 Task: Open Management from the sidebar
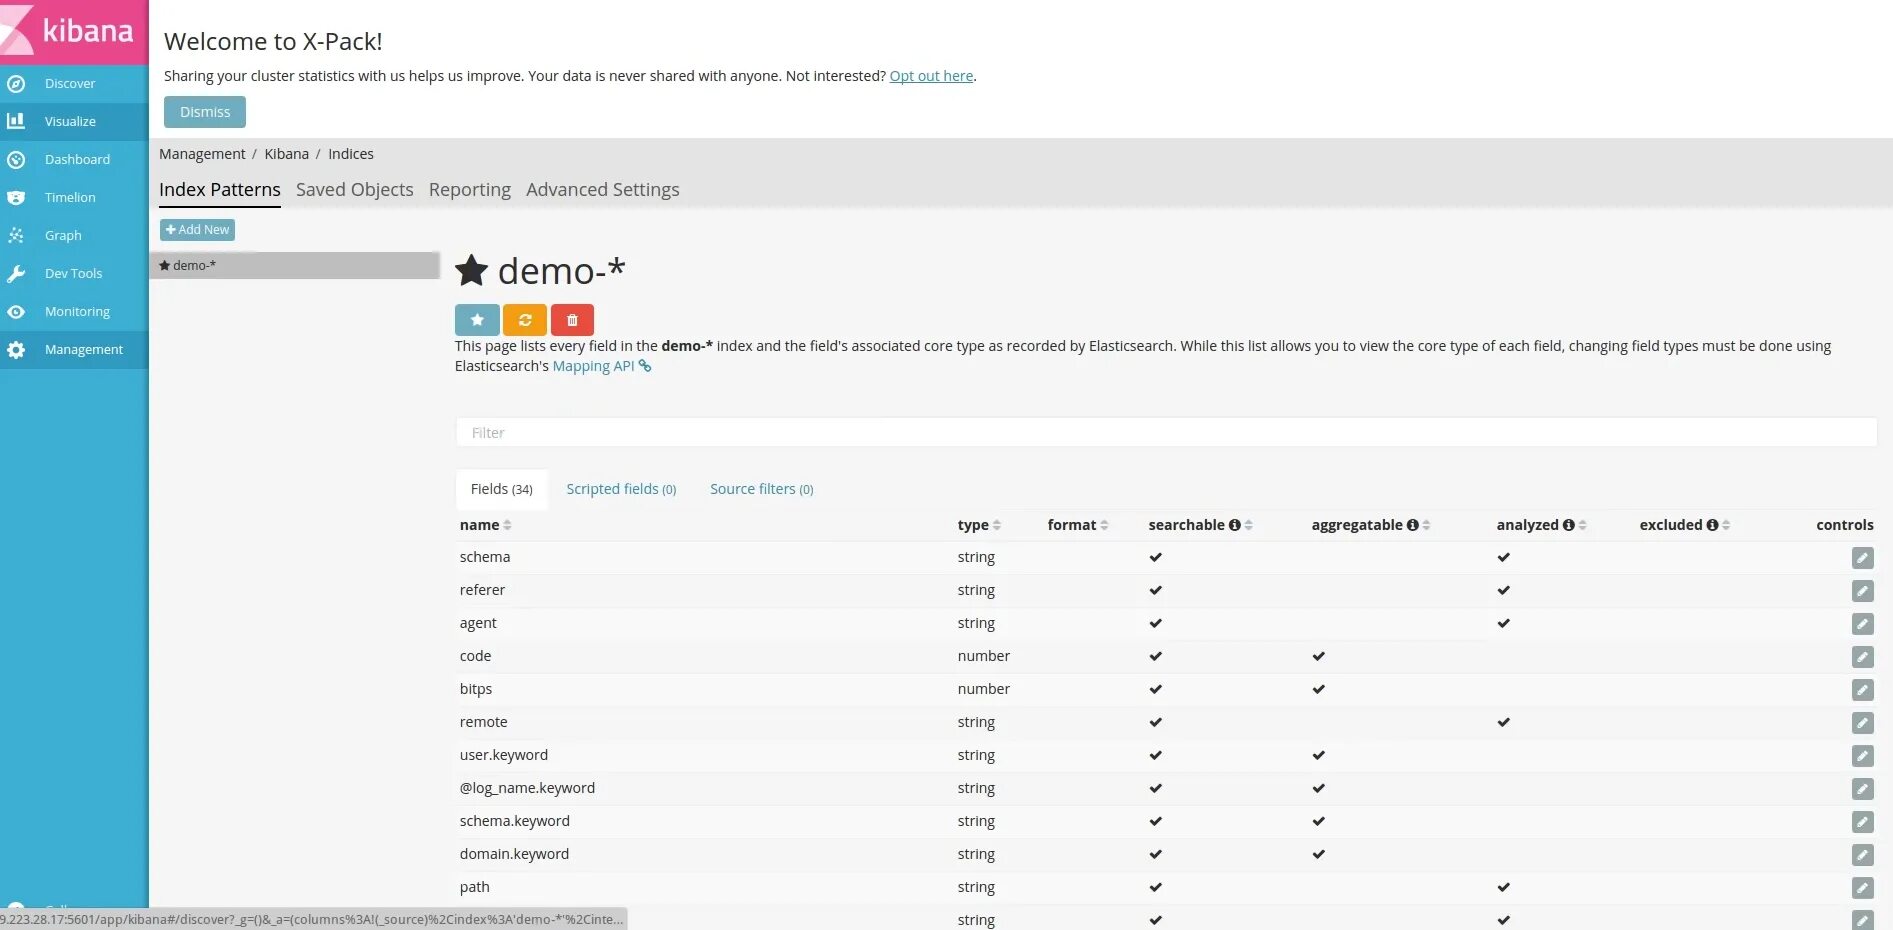click(74, 349)
